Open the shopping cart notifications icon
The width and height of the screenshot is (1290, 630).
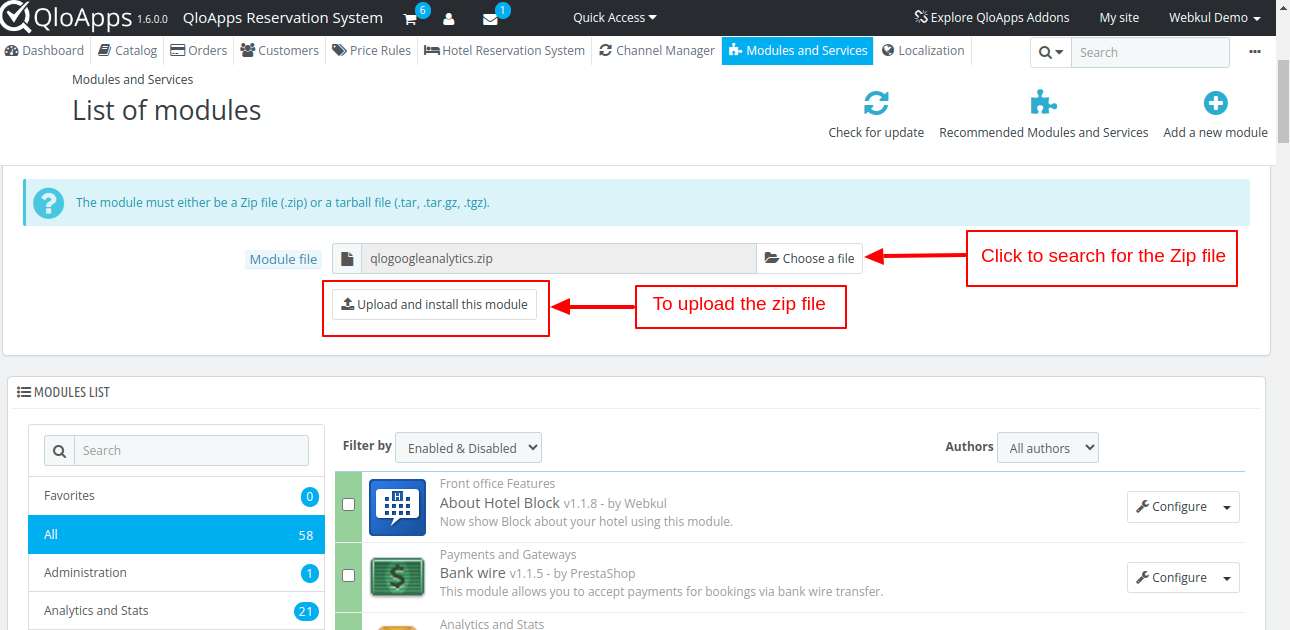[410, 19]
